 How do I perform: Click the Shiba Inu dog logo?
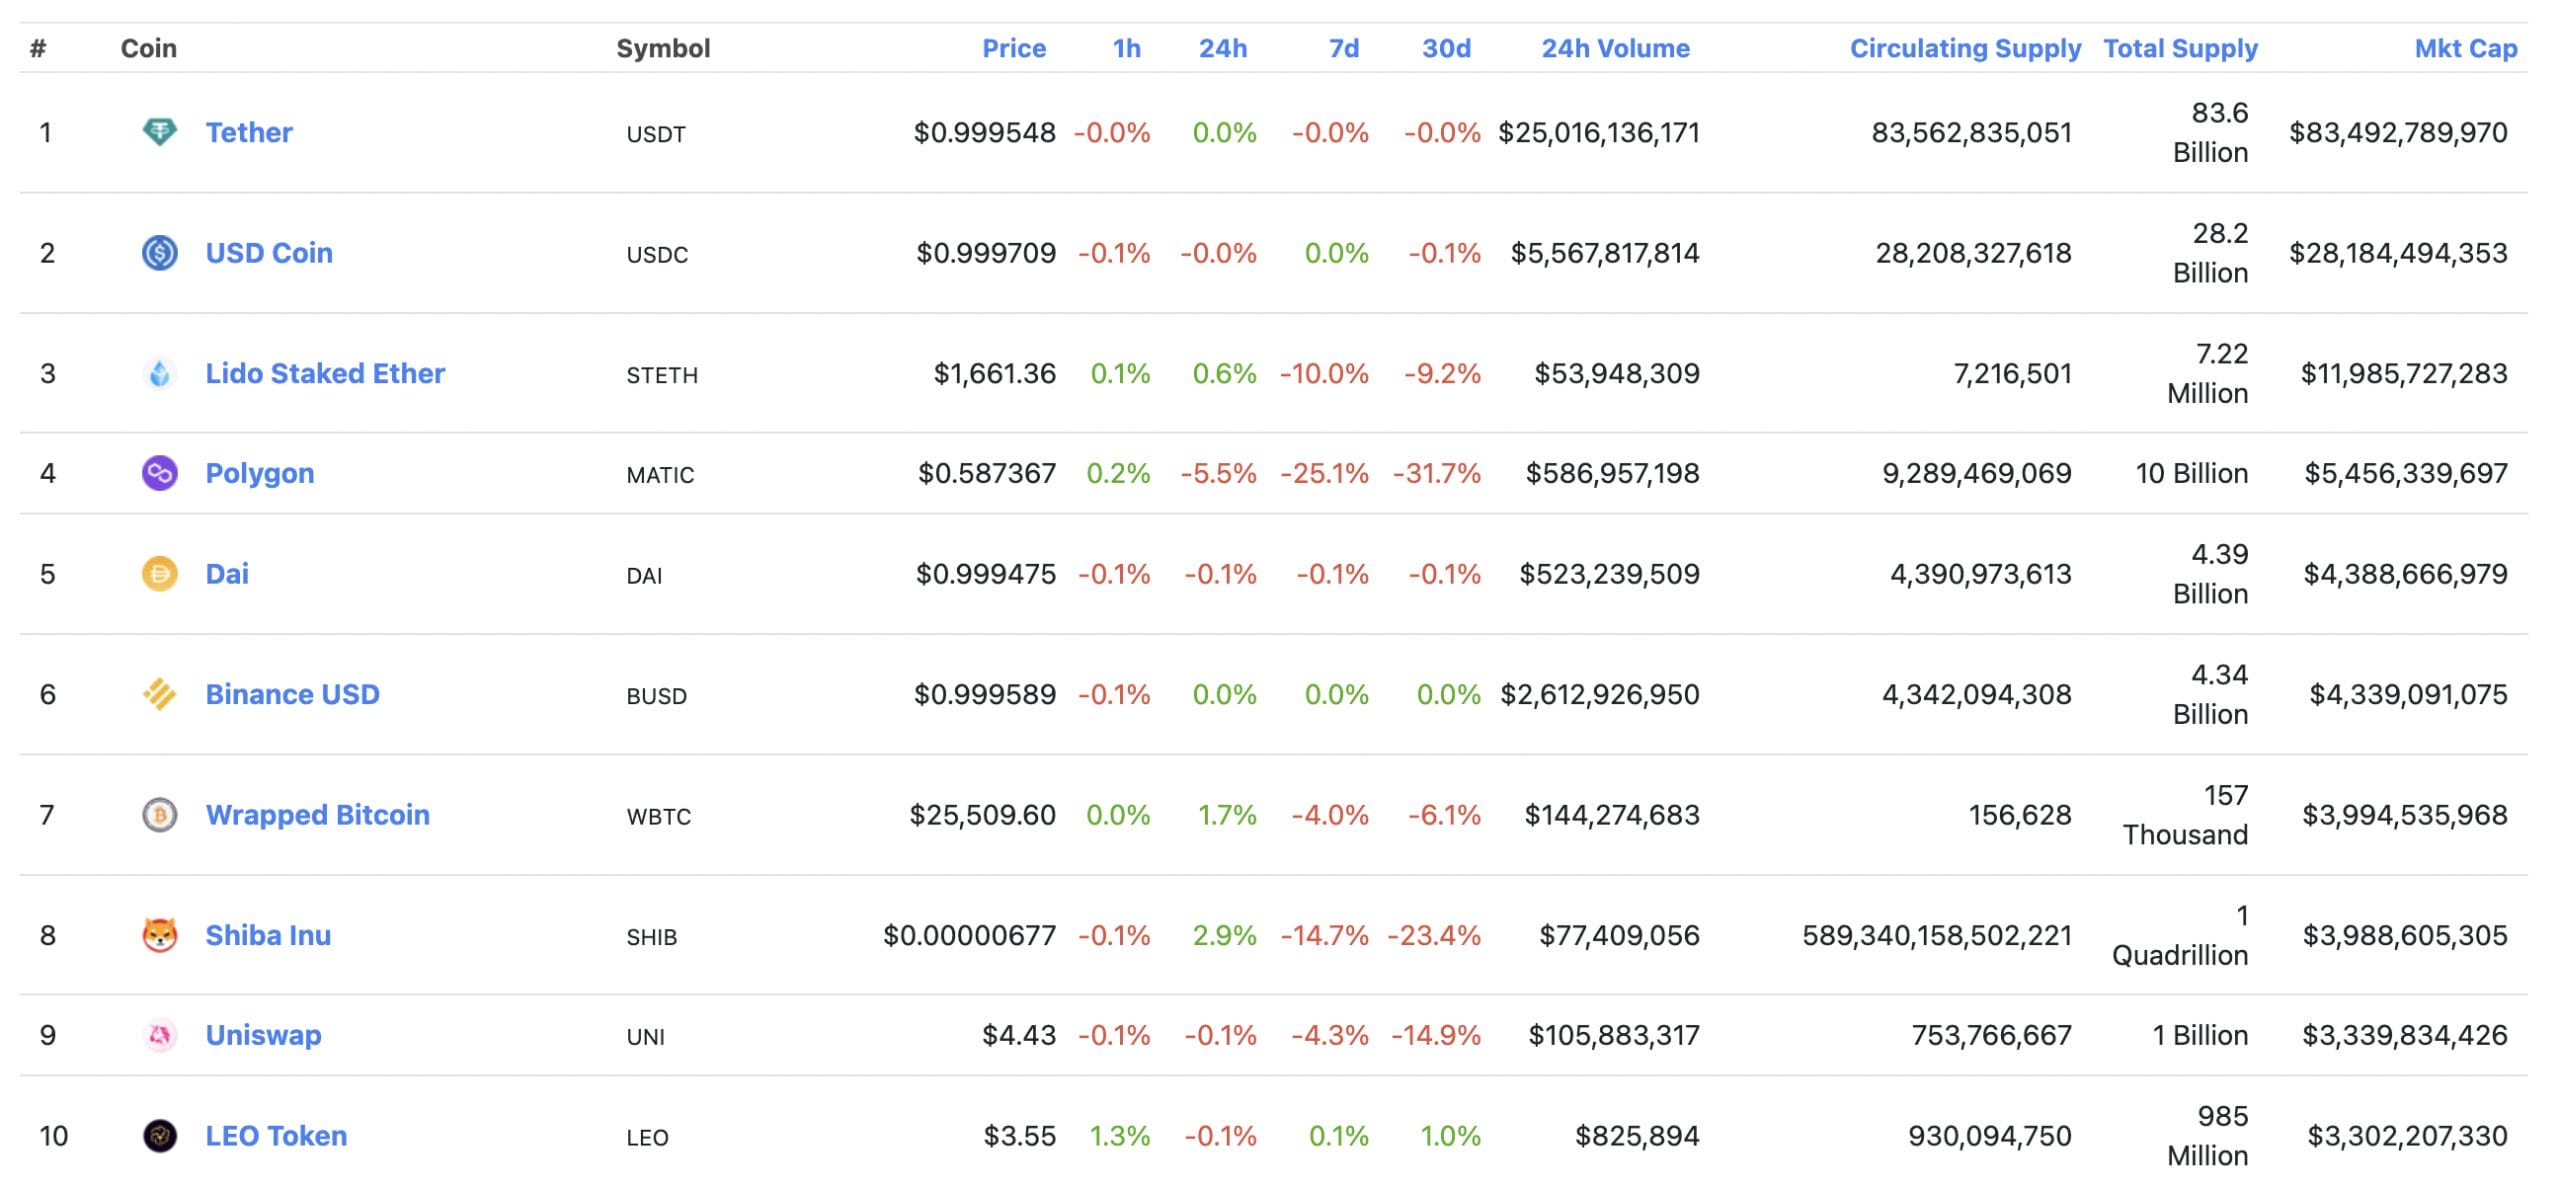point(161,935)
